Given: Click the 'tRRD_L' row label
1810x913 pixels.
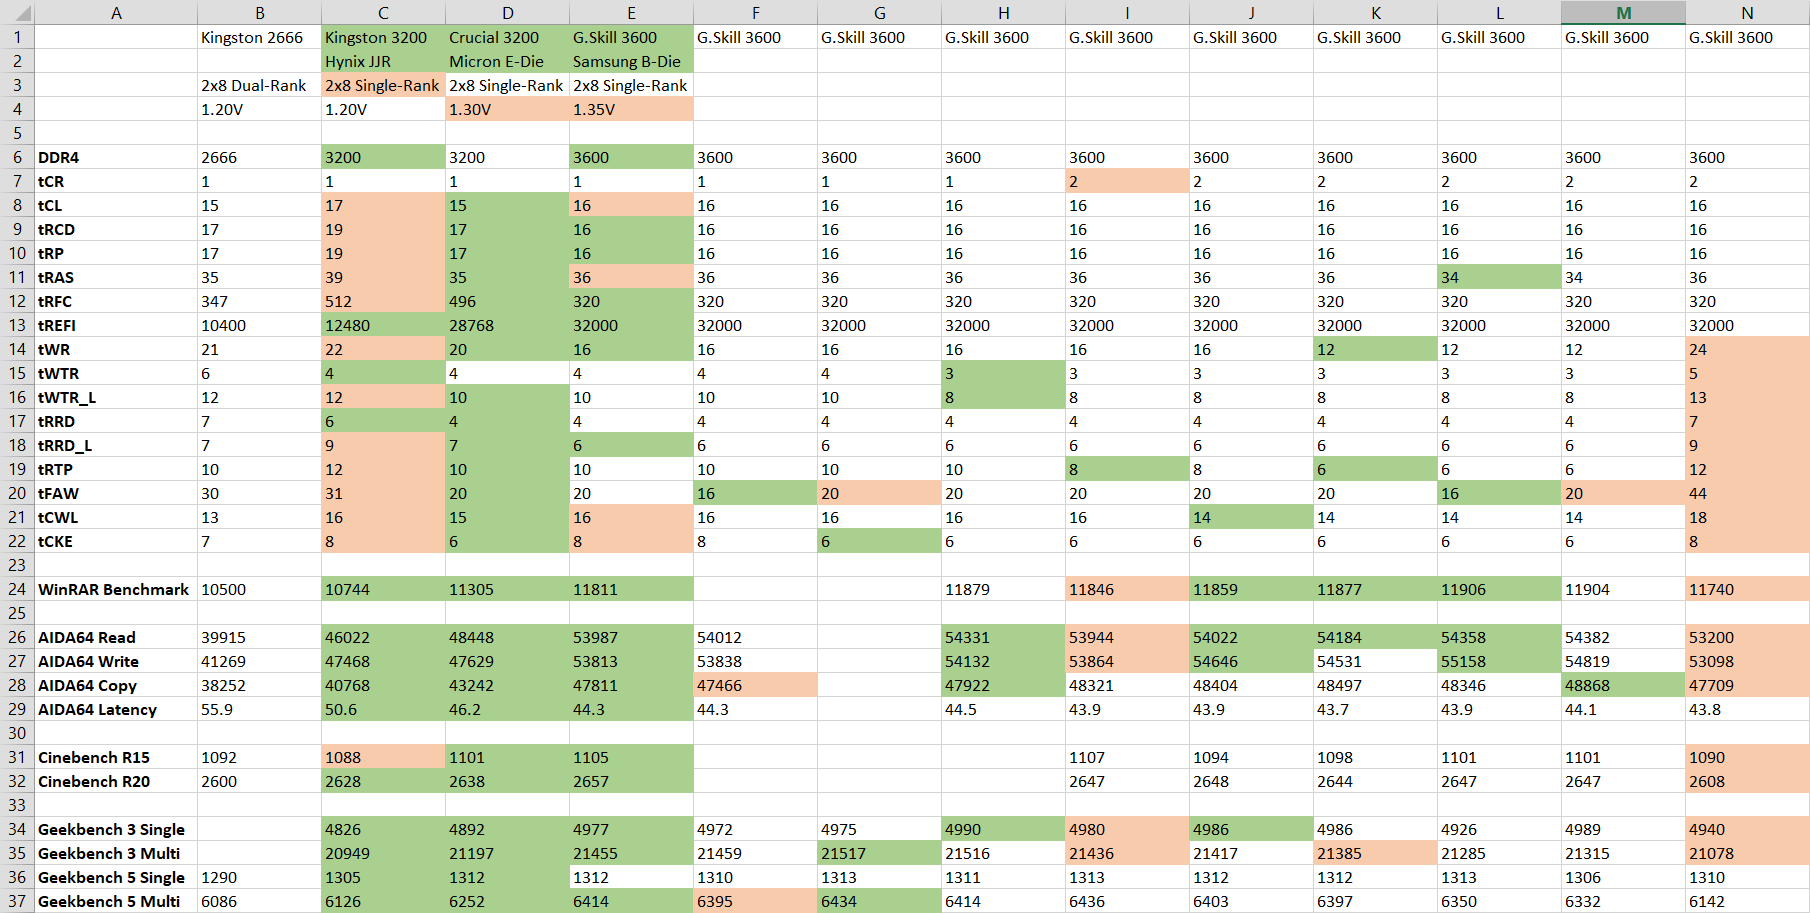Looking at the screenshot, I should point(116,445).
